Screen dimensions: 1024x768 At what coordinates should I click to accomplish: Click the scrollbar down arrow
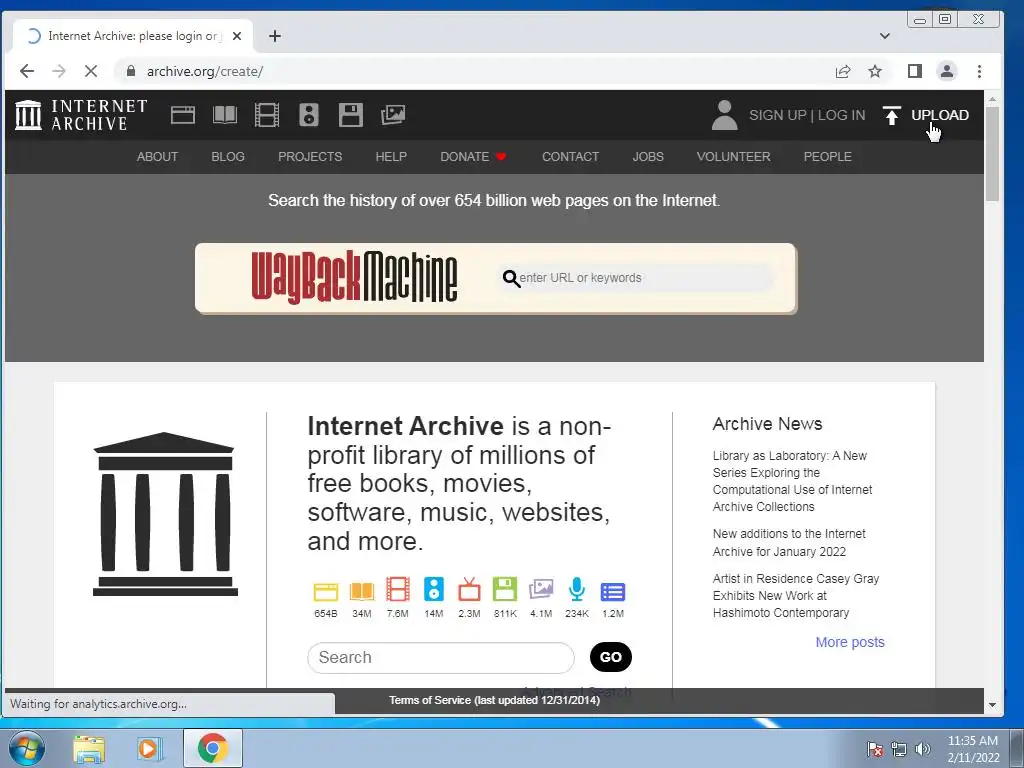pyautogui.click(x=993, y=705)
